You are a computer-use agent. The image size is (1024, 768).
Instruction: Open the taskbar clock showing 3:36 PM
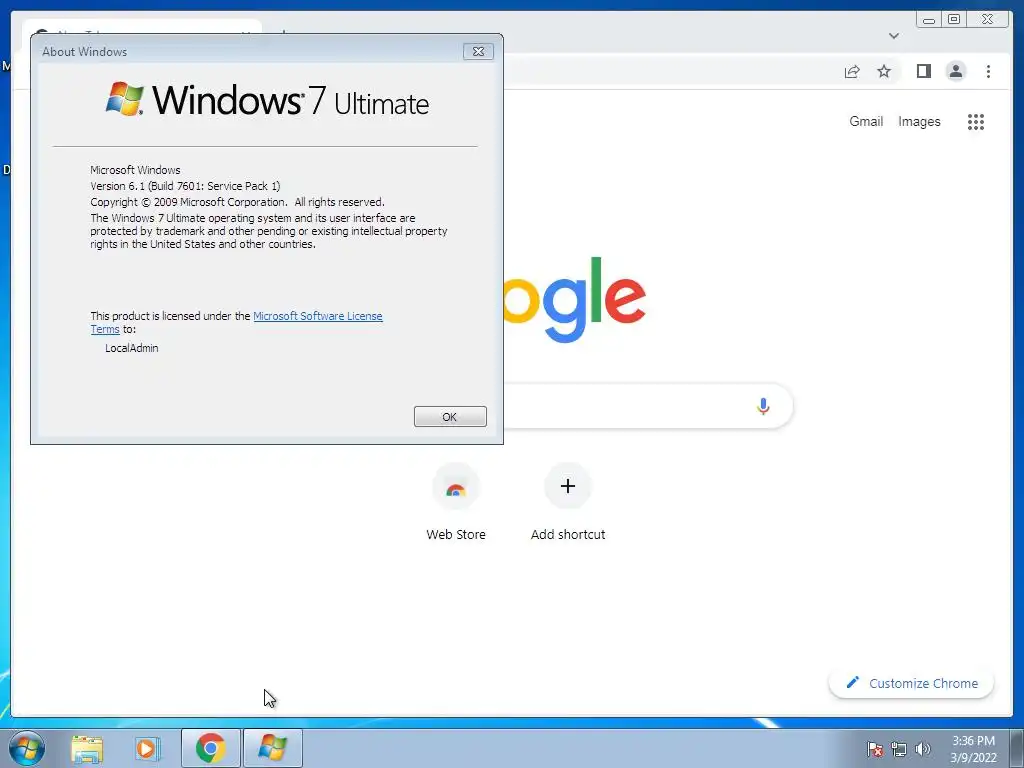pos(973,749)
